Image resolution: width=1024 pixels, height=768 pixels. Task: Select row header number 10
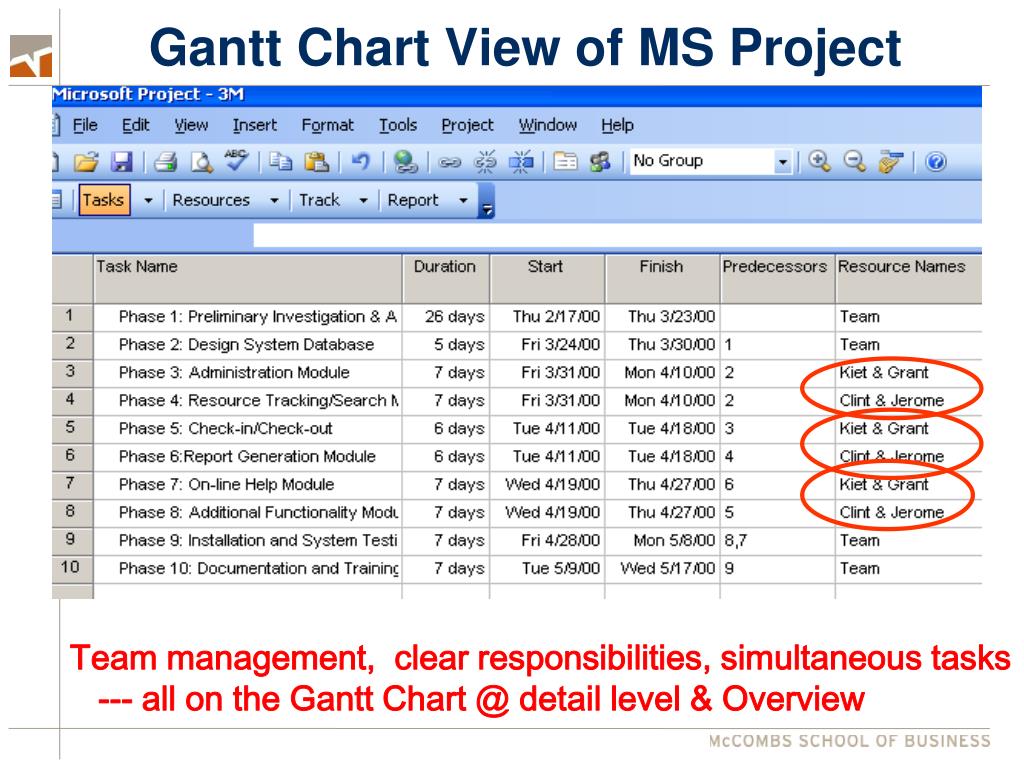coord(72,568)
